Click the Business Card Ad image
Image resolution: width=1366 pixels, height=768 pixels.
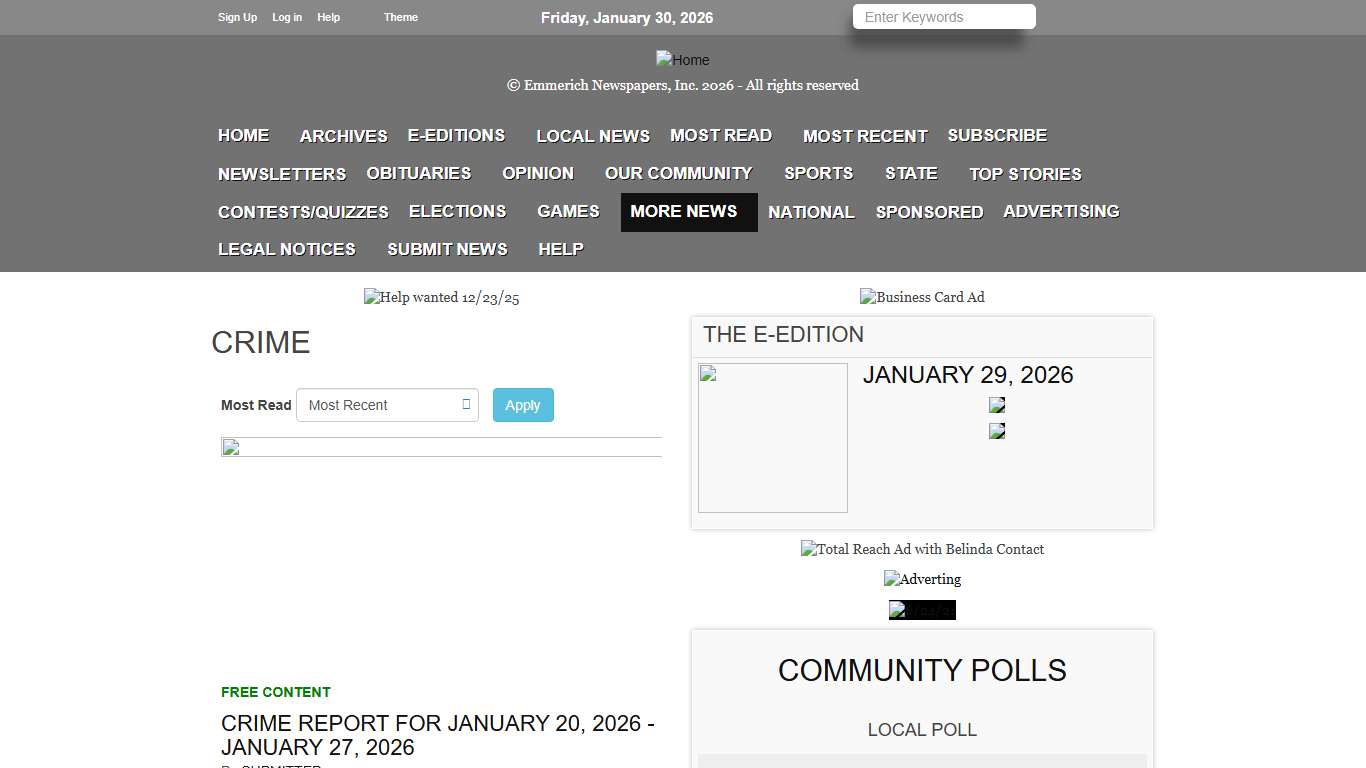coord(922,297)
